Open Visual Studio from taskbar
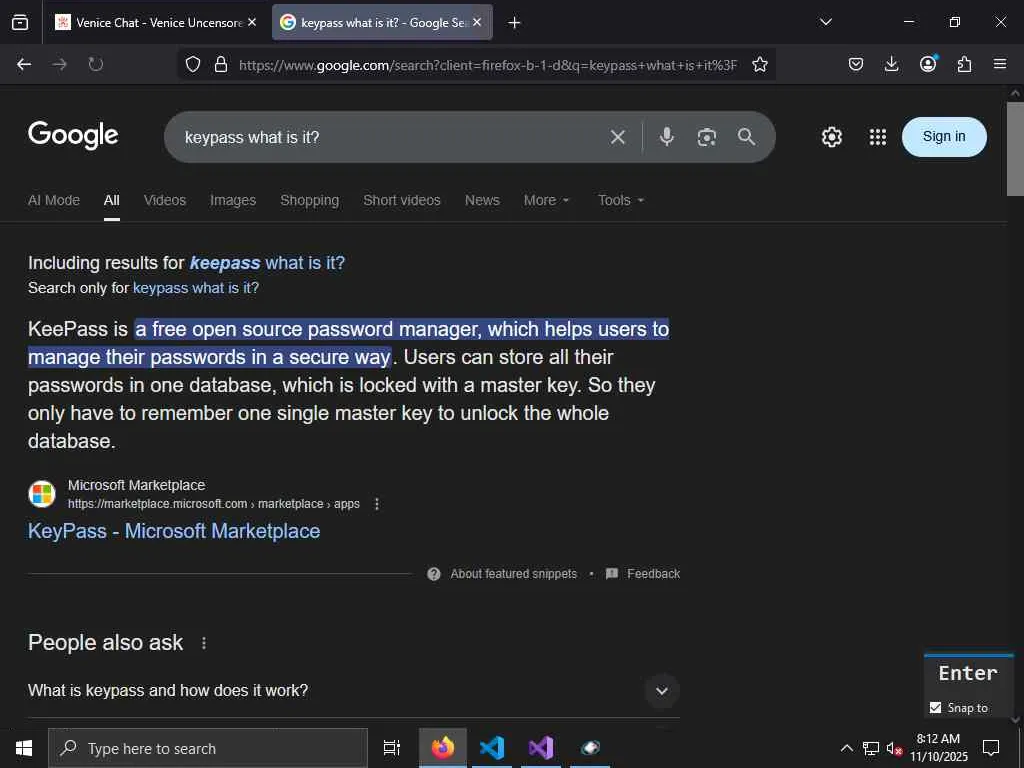The image size is (1024, 768). point(541,748)
